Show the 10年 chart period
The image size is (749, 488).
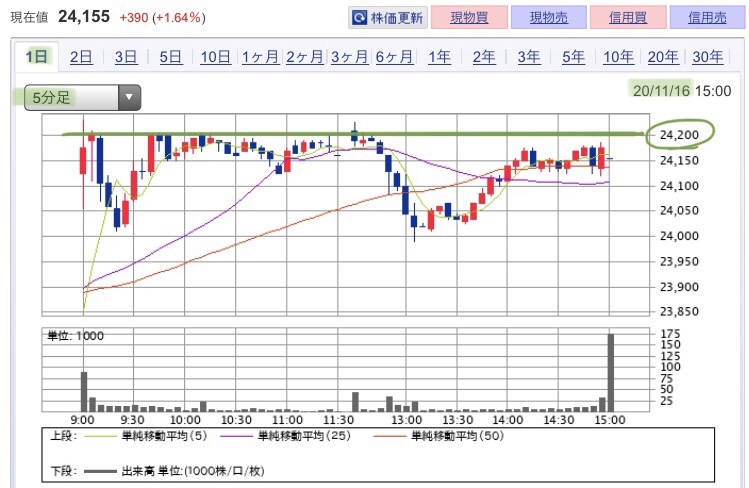(618, 57)
